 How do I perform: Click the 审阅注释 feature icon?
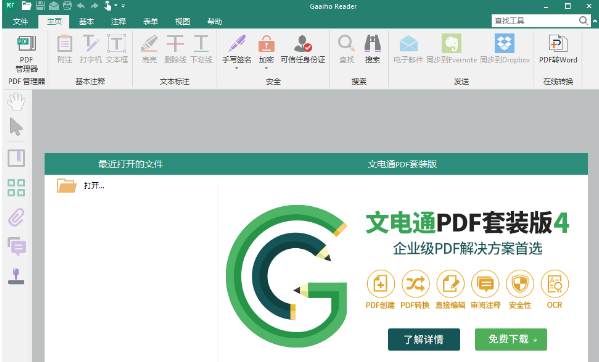(x=485, y=284)
